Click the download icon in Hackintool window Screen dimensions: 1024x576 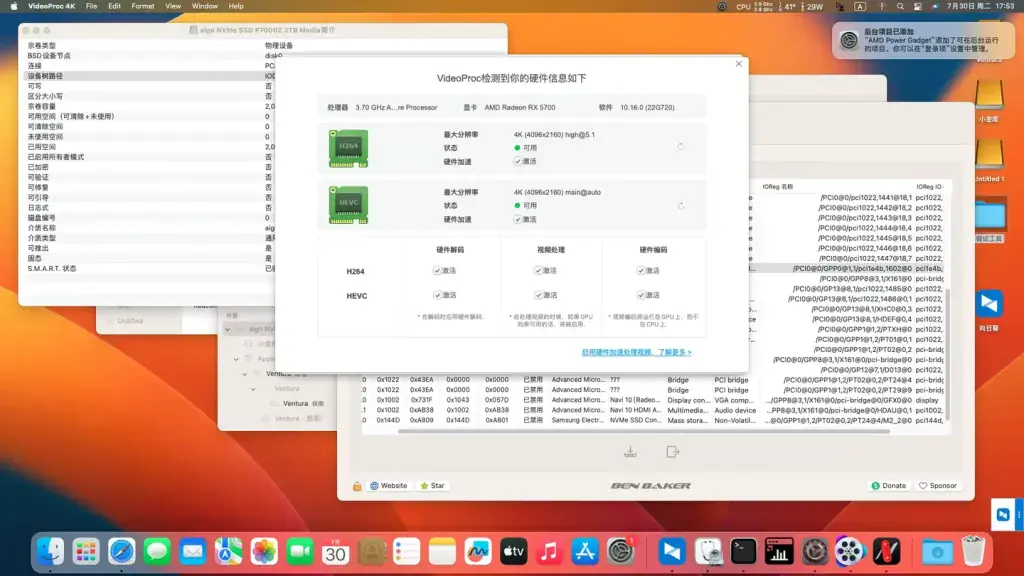coord(630,452)
